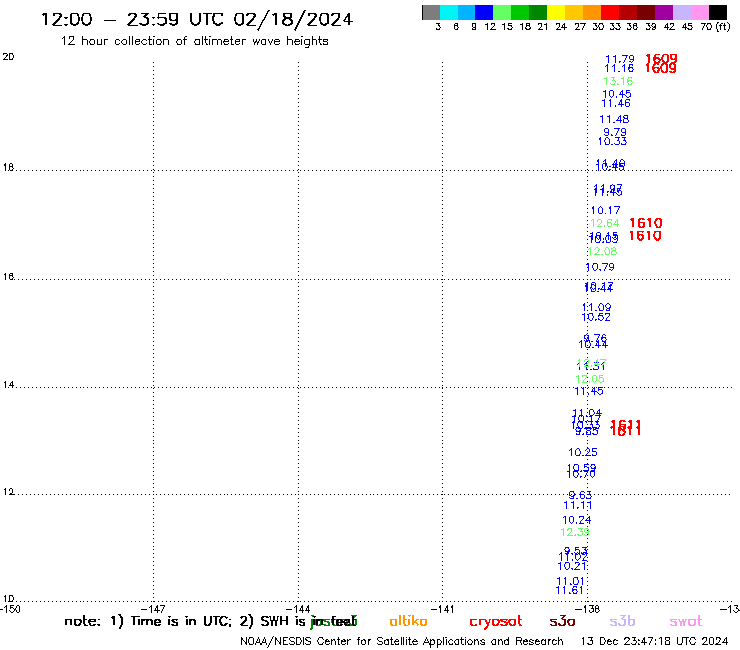Click the latitude axis label 14
Viewport: 740px width, 650px height.
tap(8, 385)
